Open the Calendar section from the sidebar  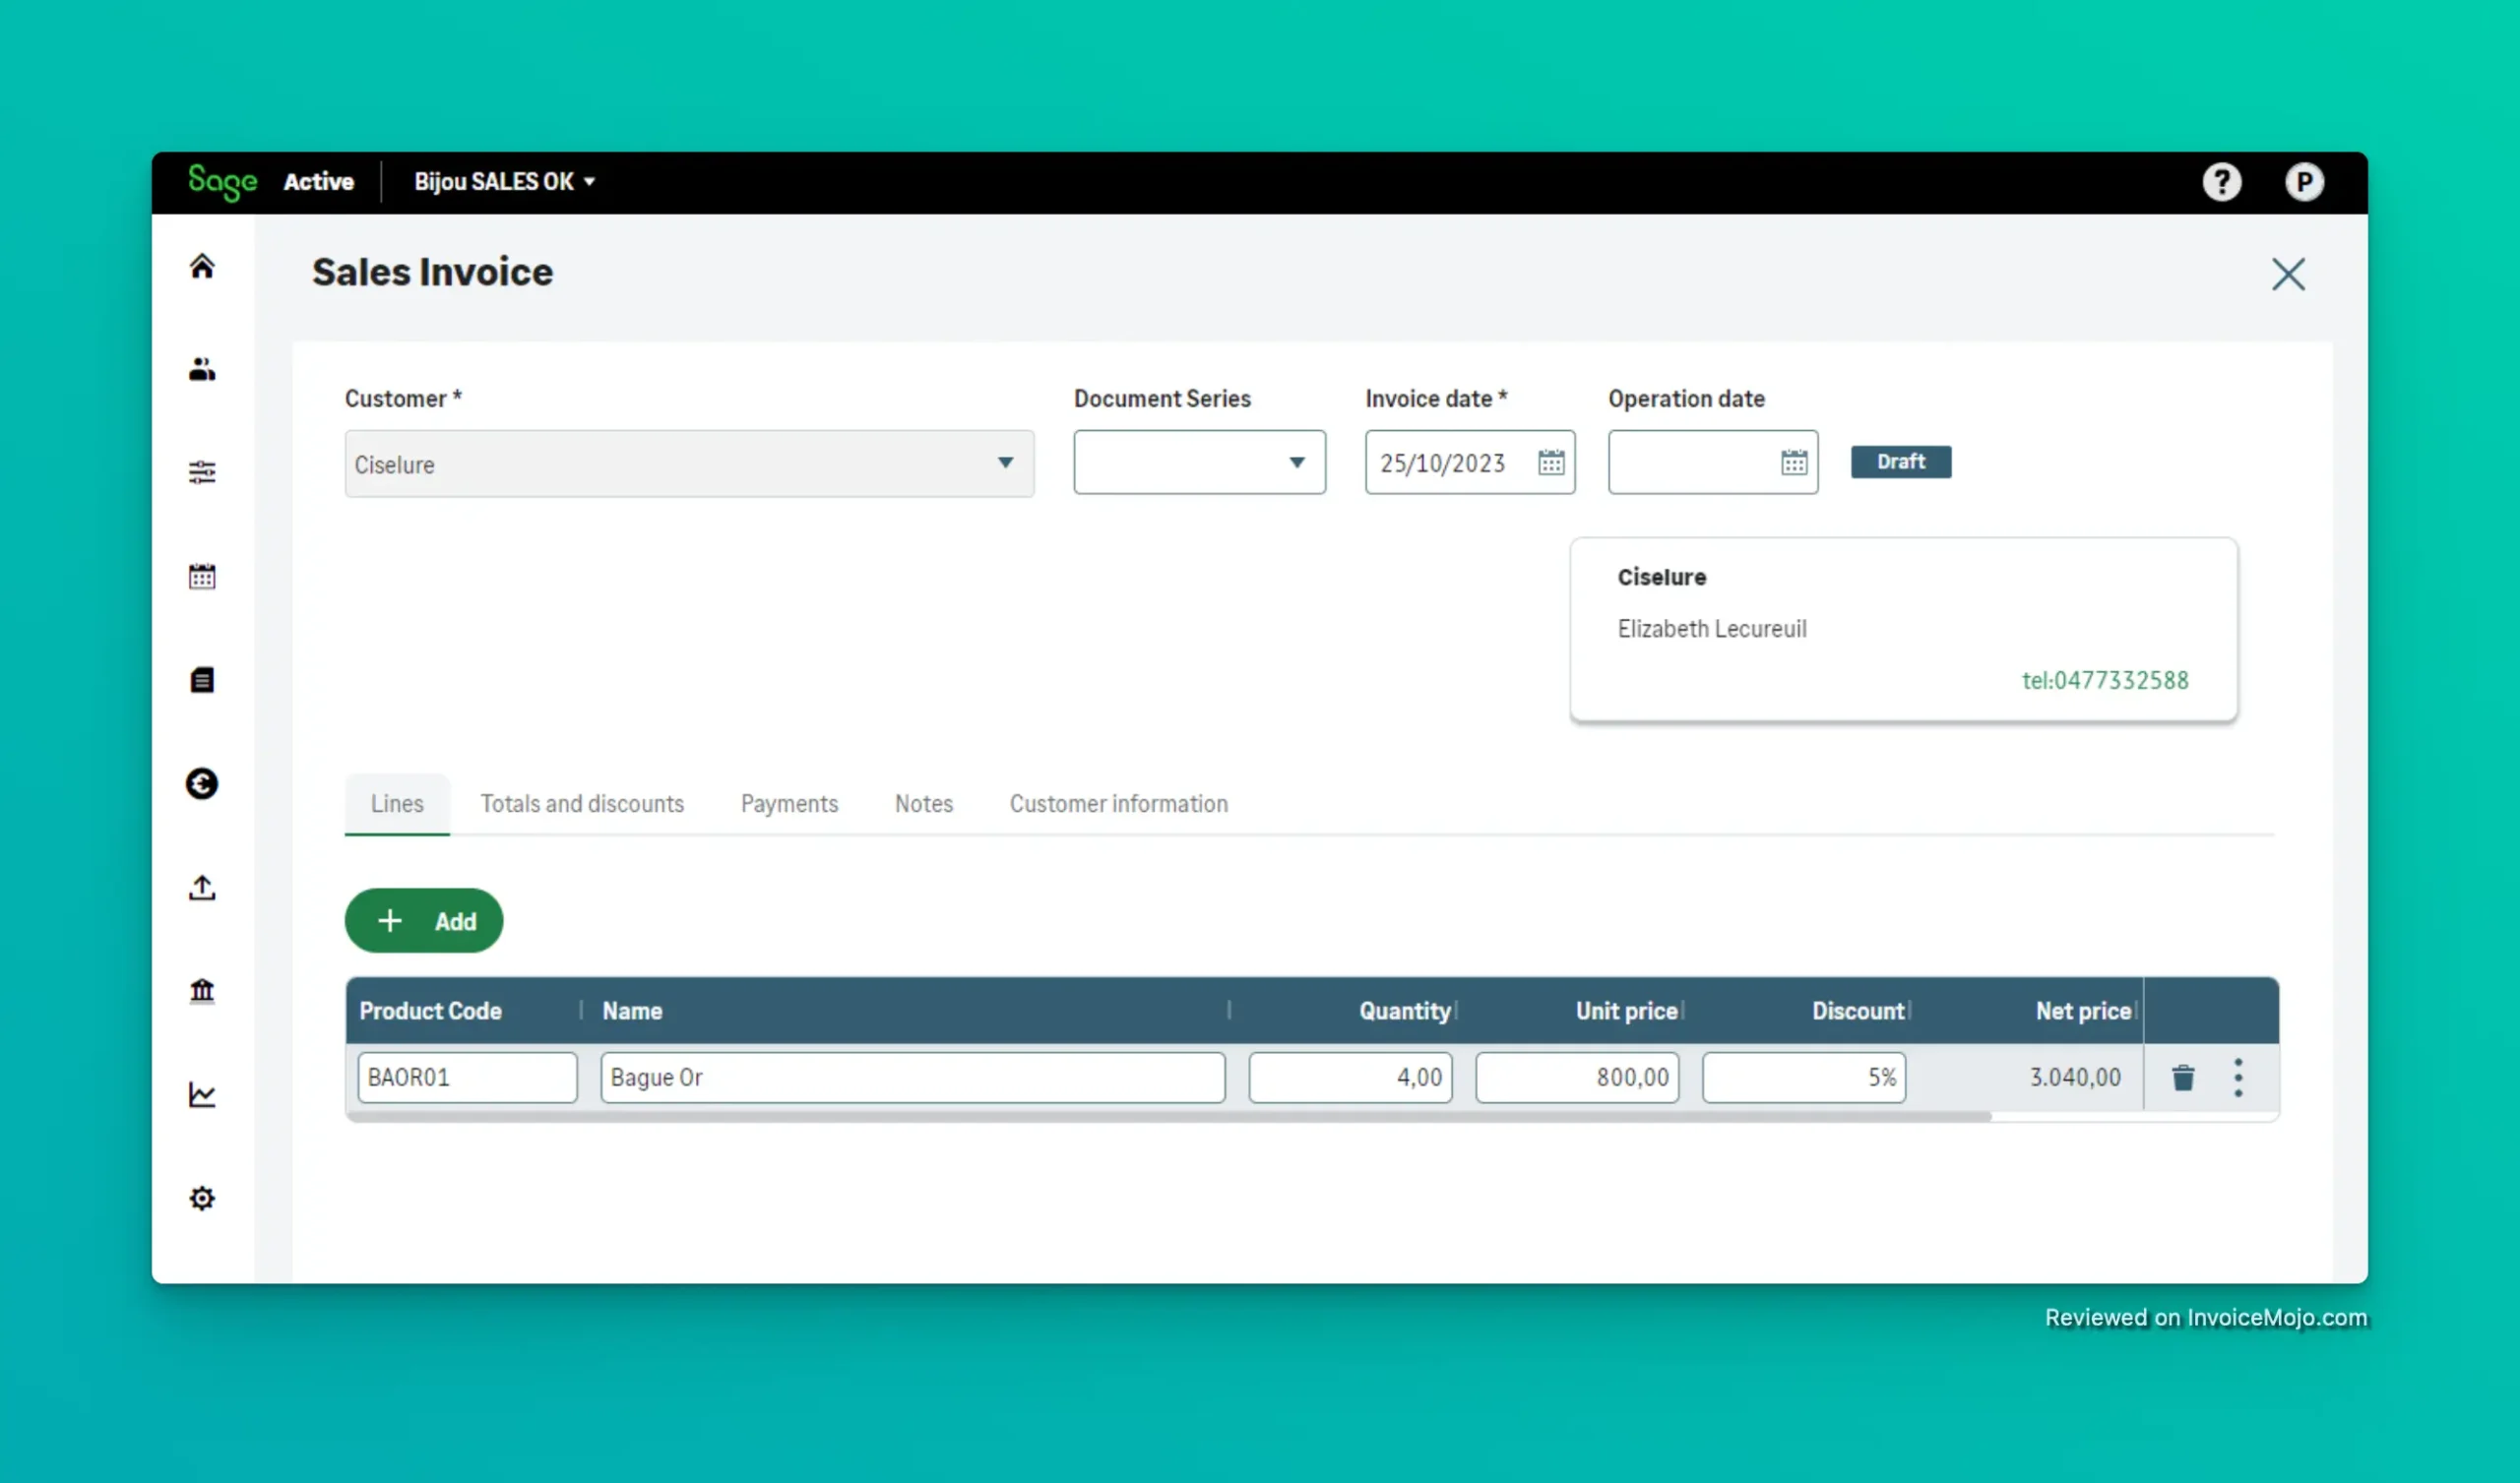tap(202, 575)
